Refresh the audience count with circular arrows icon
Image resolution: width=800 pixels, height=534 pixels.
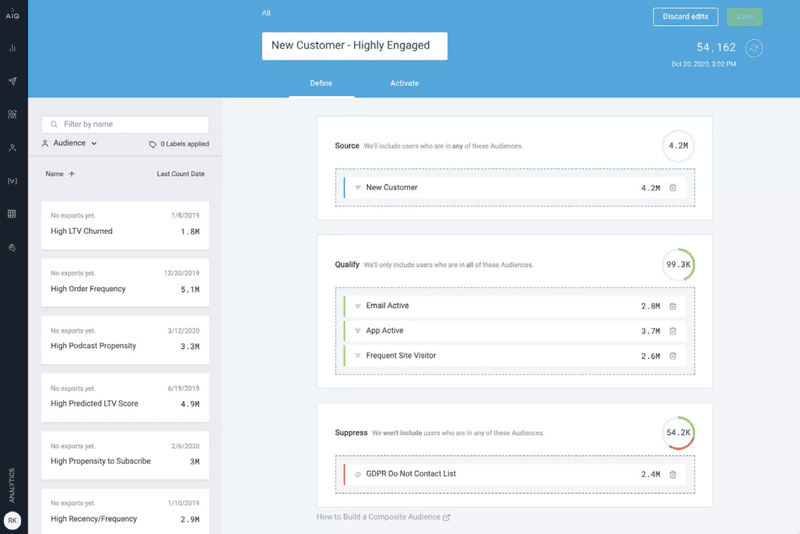click(x=754, y=48)
